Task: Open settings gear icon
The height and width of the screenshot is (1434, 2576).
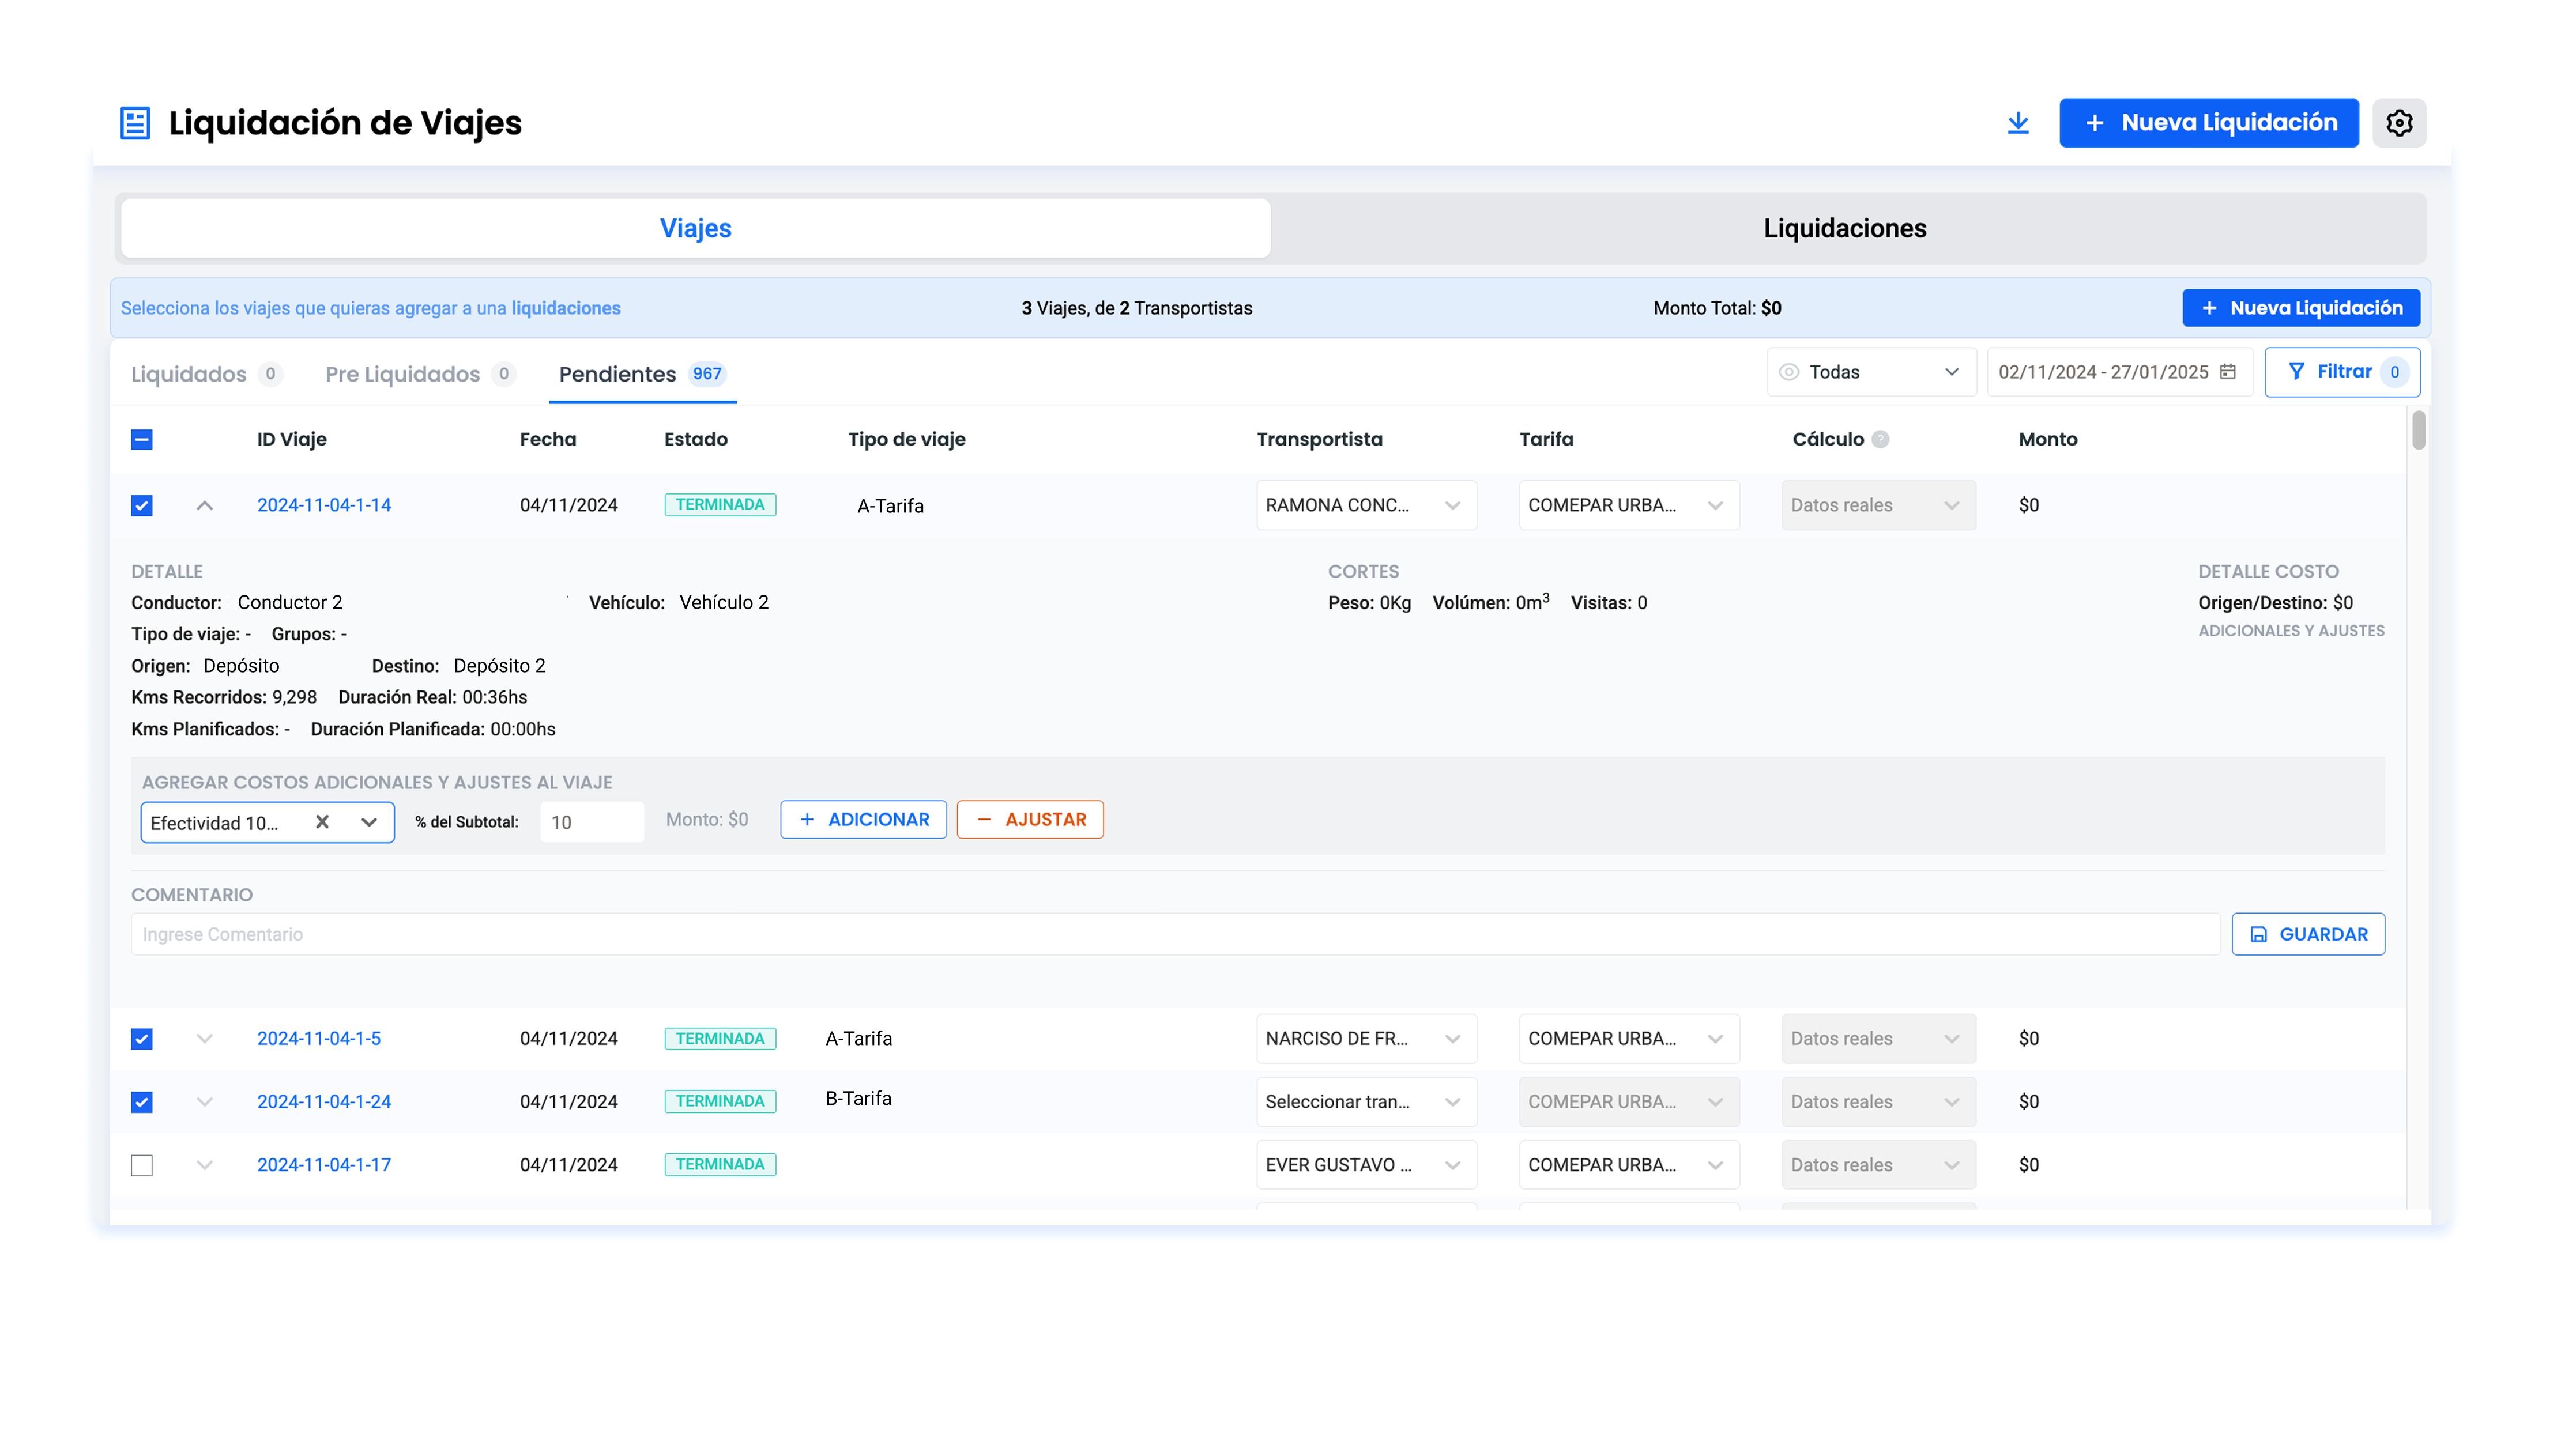Action: 2398,123
